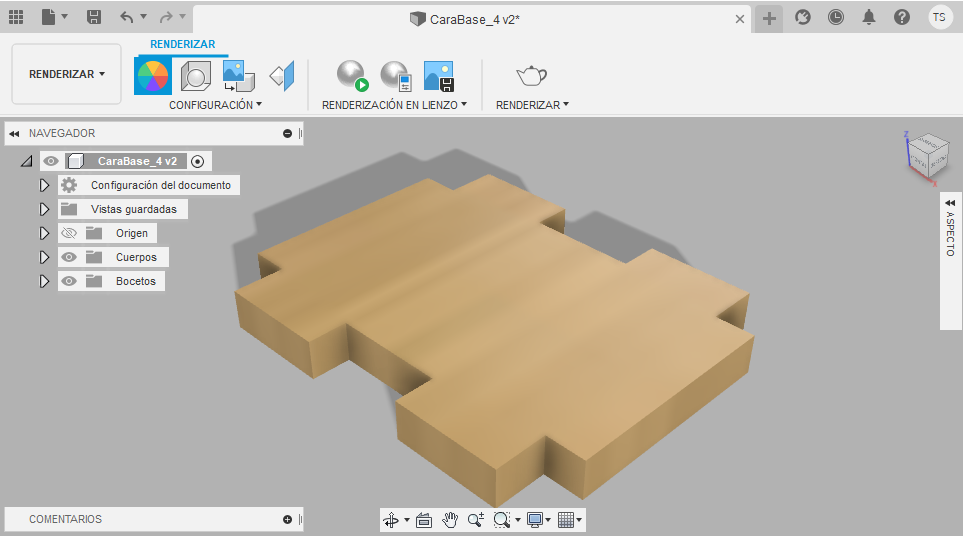Add a new design tab with plus
The width and height of the screenshot is (963, 536).
pos(769,18)
